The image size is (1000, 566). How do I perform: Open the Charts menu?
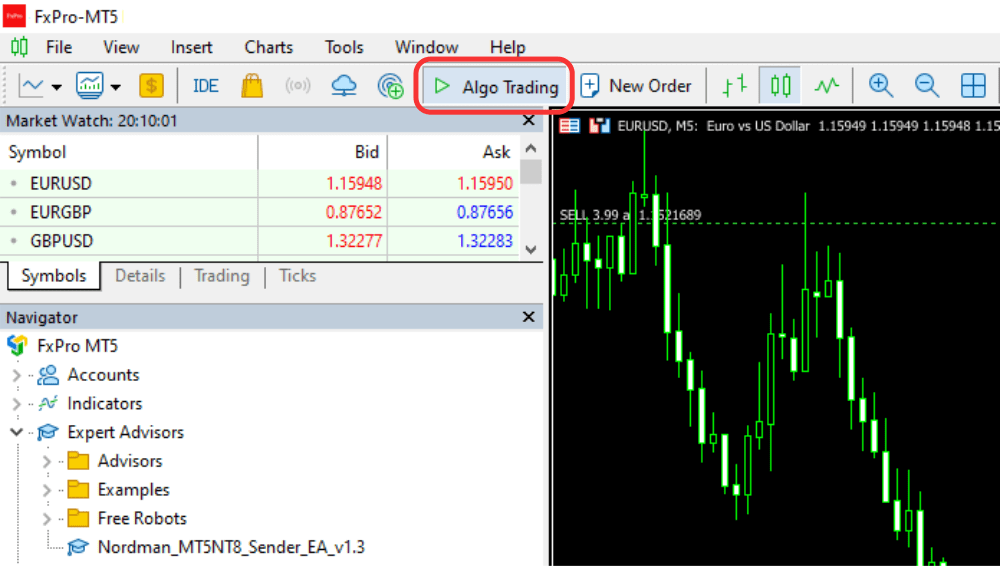pos(268,47)
